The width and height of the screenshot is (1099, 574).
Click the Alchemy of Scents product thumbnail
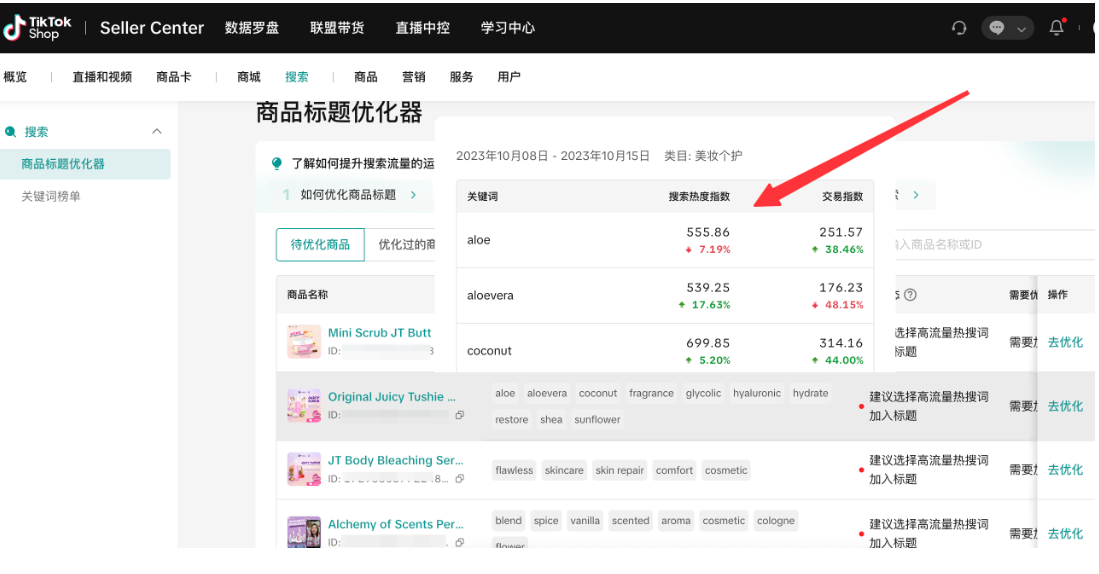tap(304, 533)
